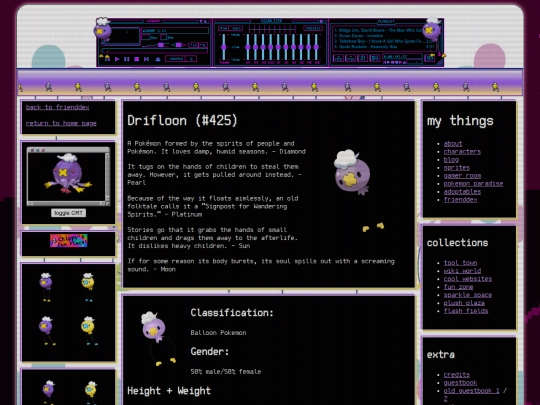This screenshot has height=405, width=540.
Task: Open the equalizer Presets menu
Action: click(313, 28)
